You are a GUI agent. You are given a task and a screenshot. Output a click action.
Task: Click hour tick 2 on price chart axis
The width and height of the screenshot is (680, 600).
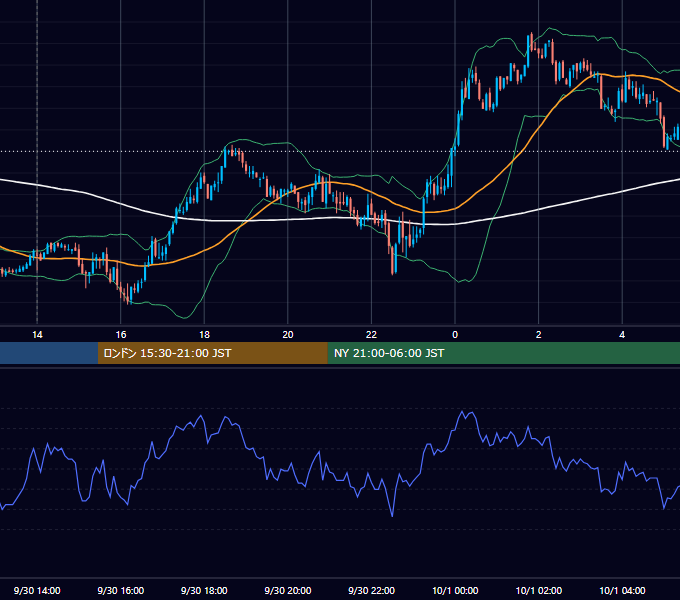[539, 335]
